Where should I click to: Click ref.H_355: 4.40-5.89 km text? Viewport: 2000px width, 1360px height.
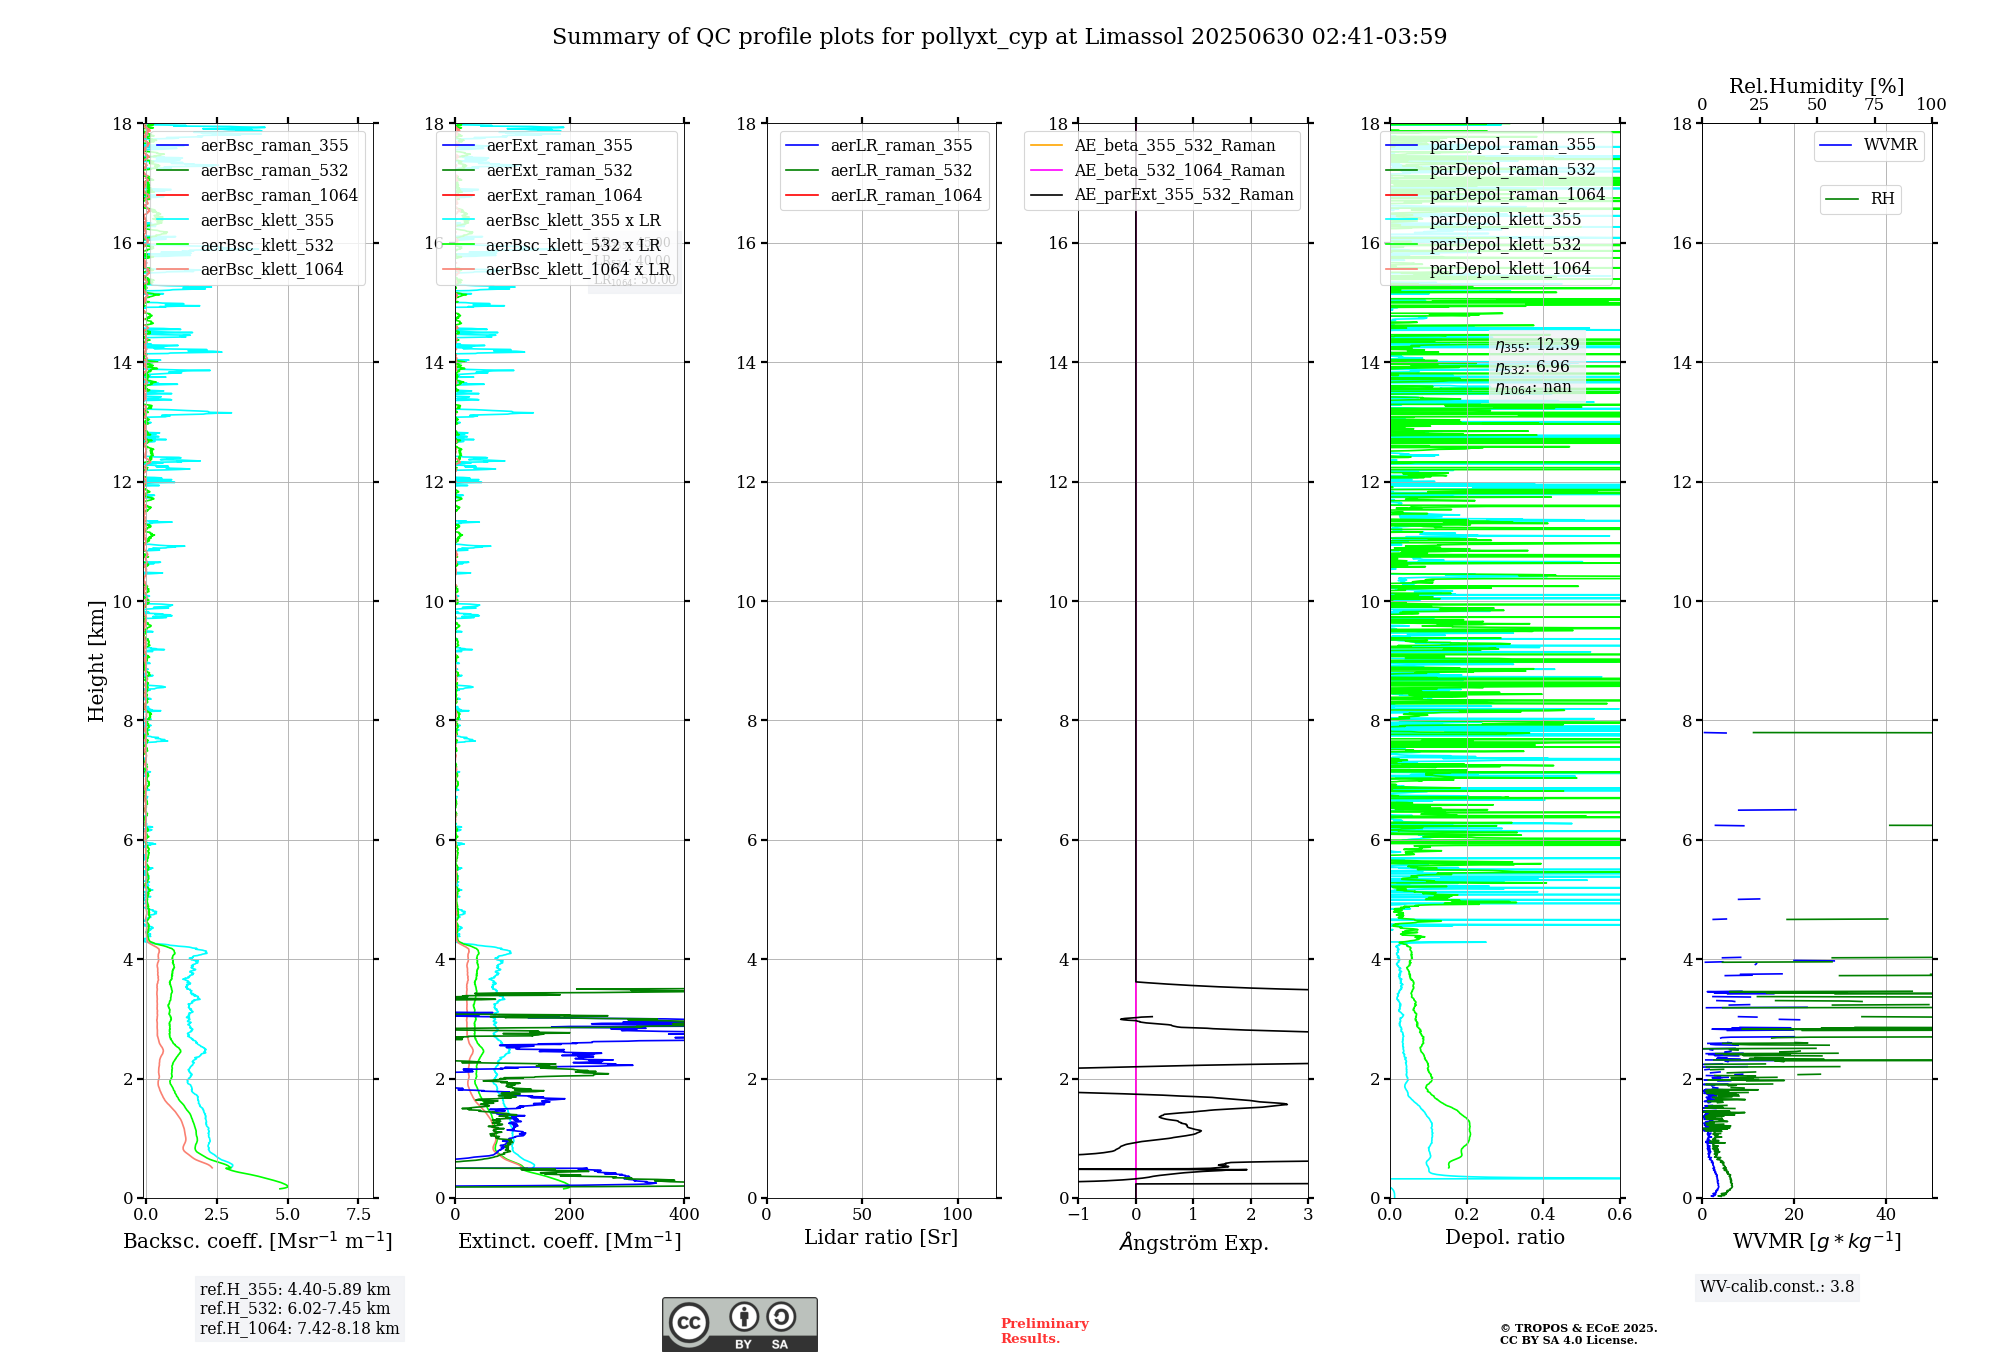295,1290
